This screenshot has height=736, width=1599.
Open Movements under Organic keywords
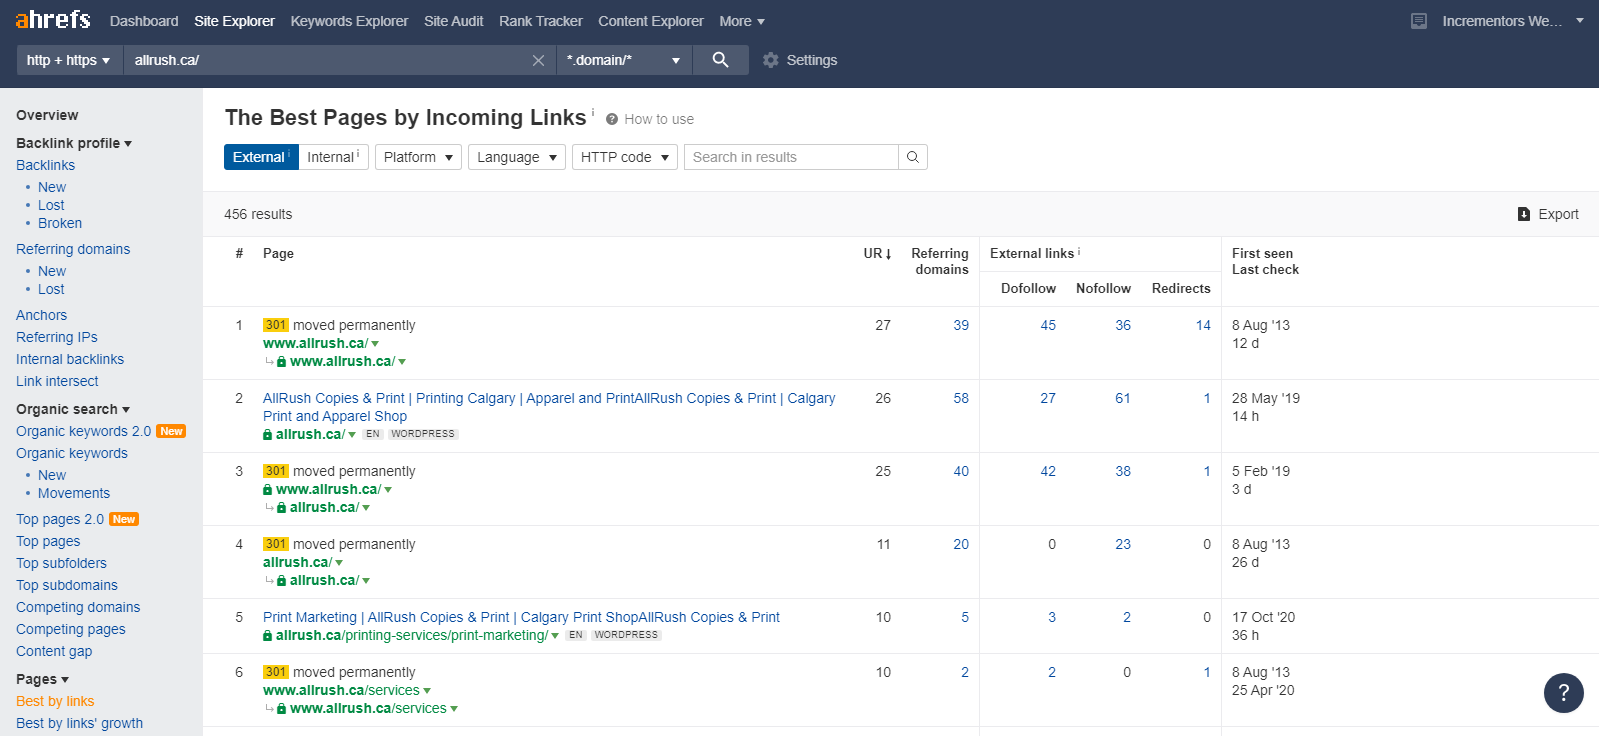(74, 493)
